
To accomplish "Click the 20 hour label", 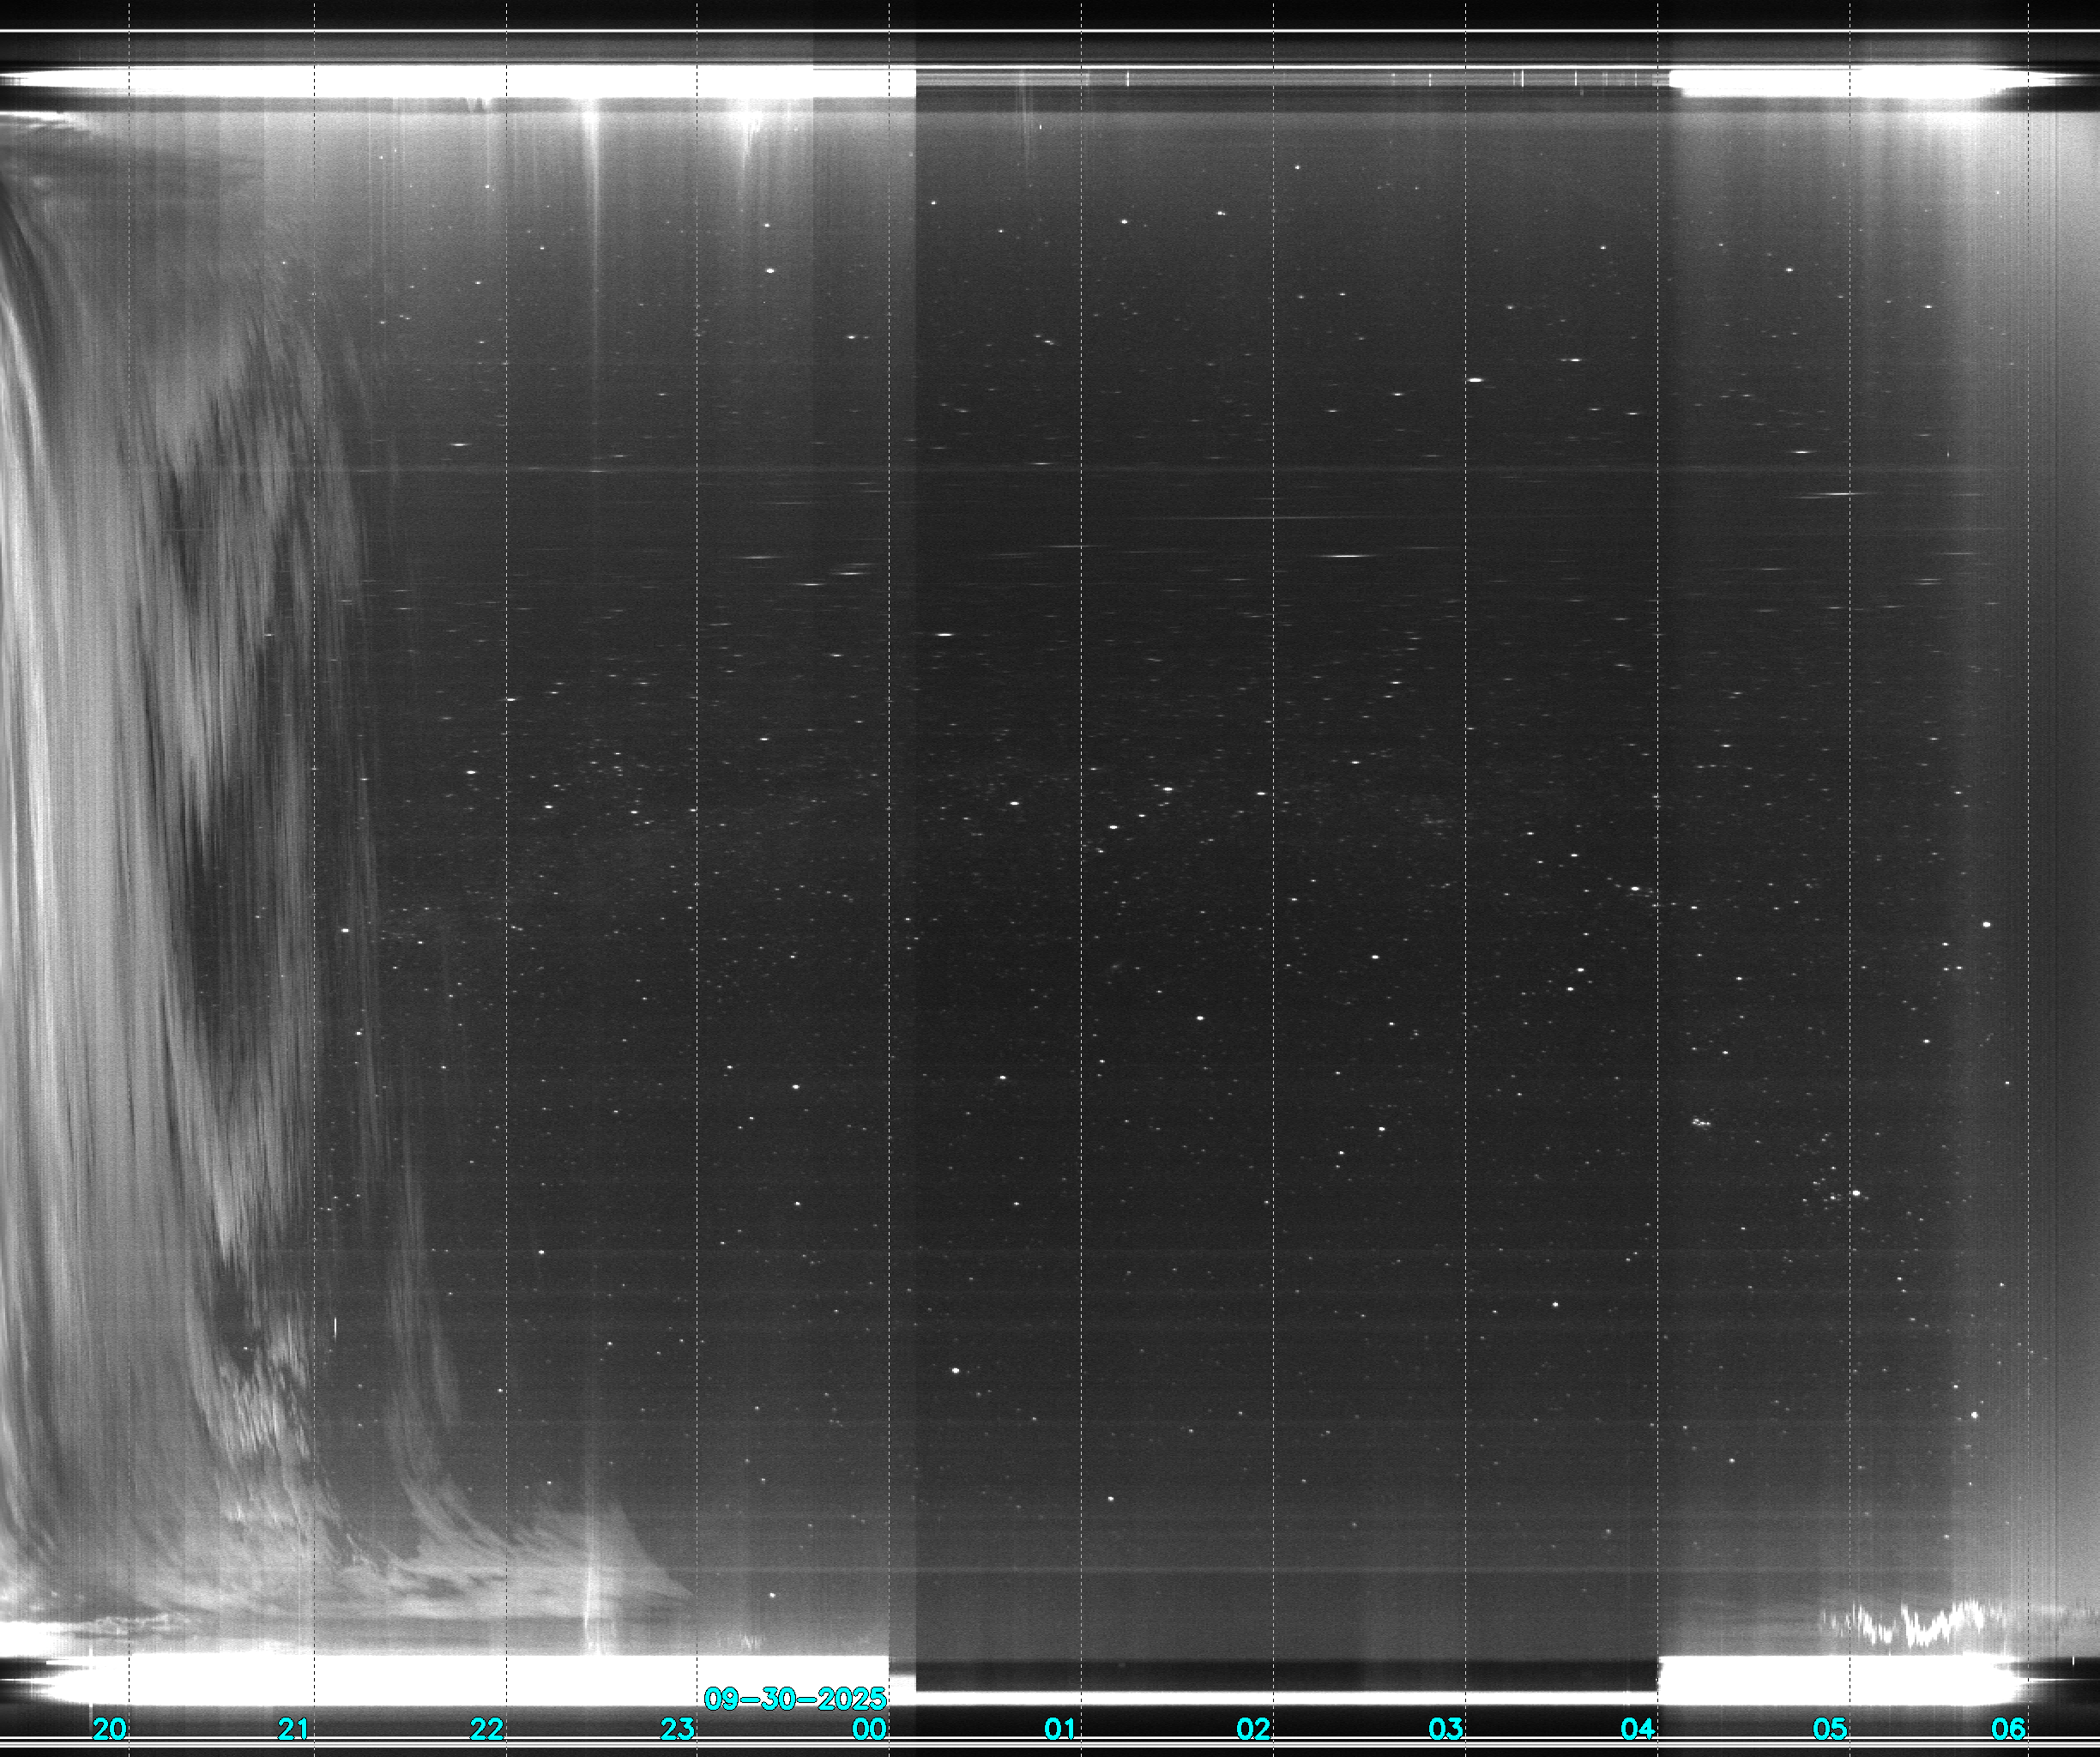I will tap(110, 1729).
